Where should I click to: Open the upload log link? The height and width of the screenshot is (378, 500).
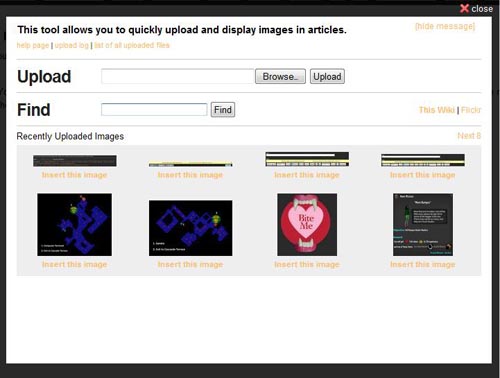click(x=72, y=45)
